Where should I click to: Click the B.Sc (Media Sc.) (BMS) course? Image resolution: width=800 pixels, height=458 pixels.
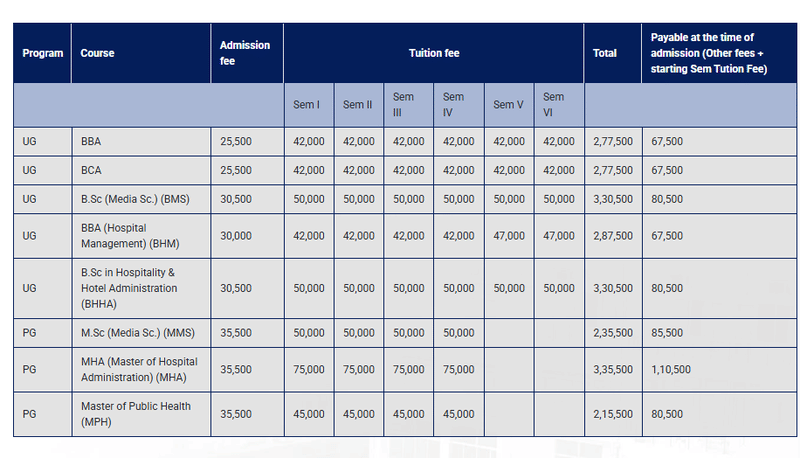point(135,199)
